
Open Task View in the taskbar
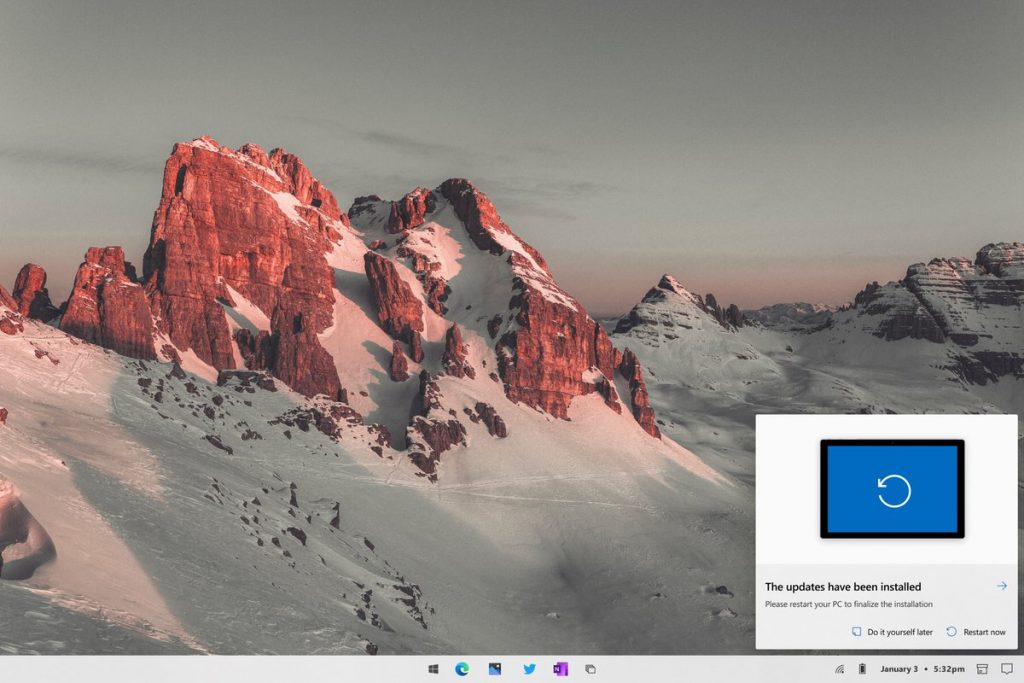click(x=591, y=669)
